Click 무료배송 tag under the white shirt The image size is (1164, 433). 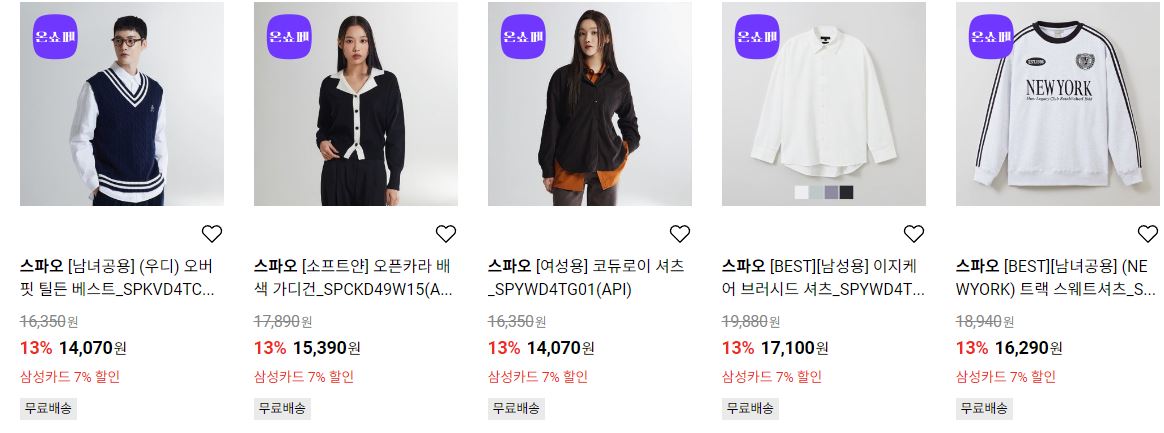click(750, 408)
